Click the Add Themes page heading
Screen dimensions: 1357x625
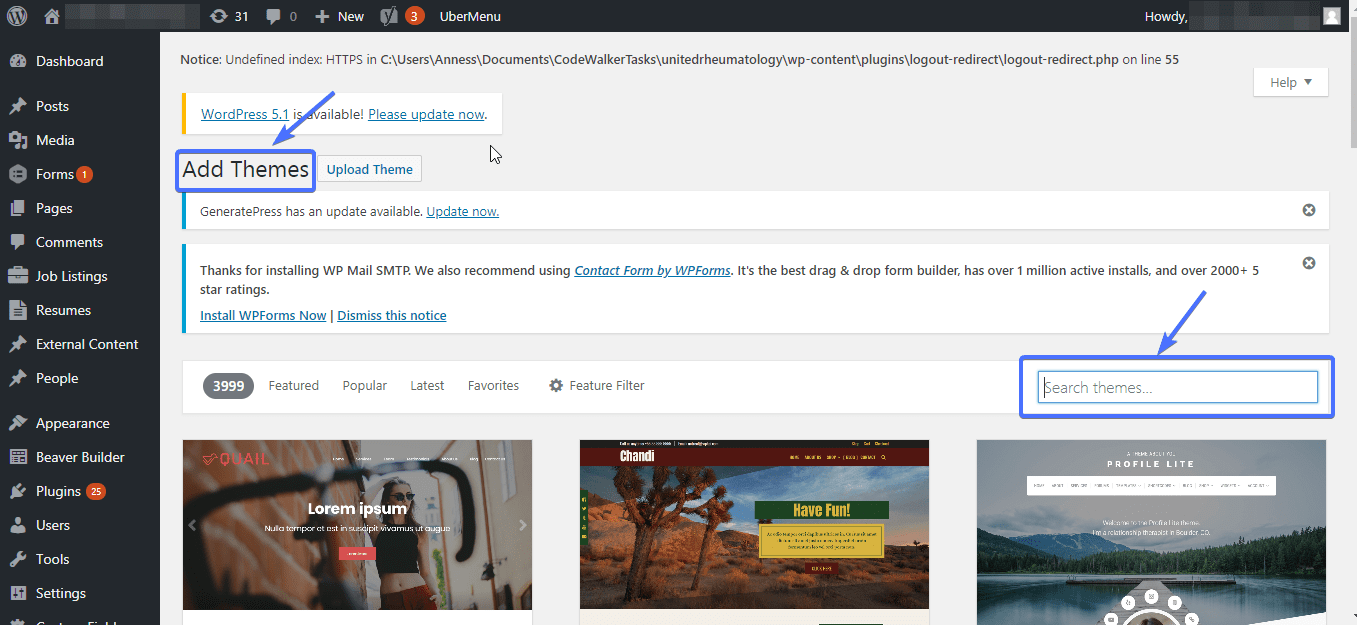tap(246, 169)
